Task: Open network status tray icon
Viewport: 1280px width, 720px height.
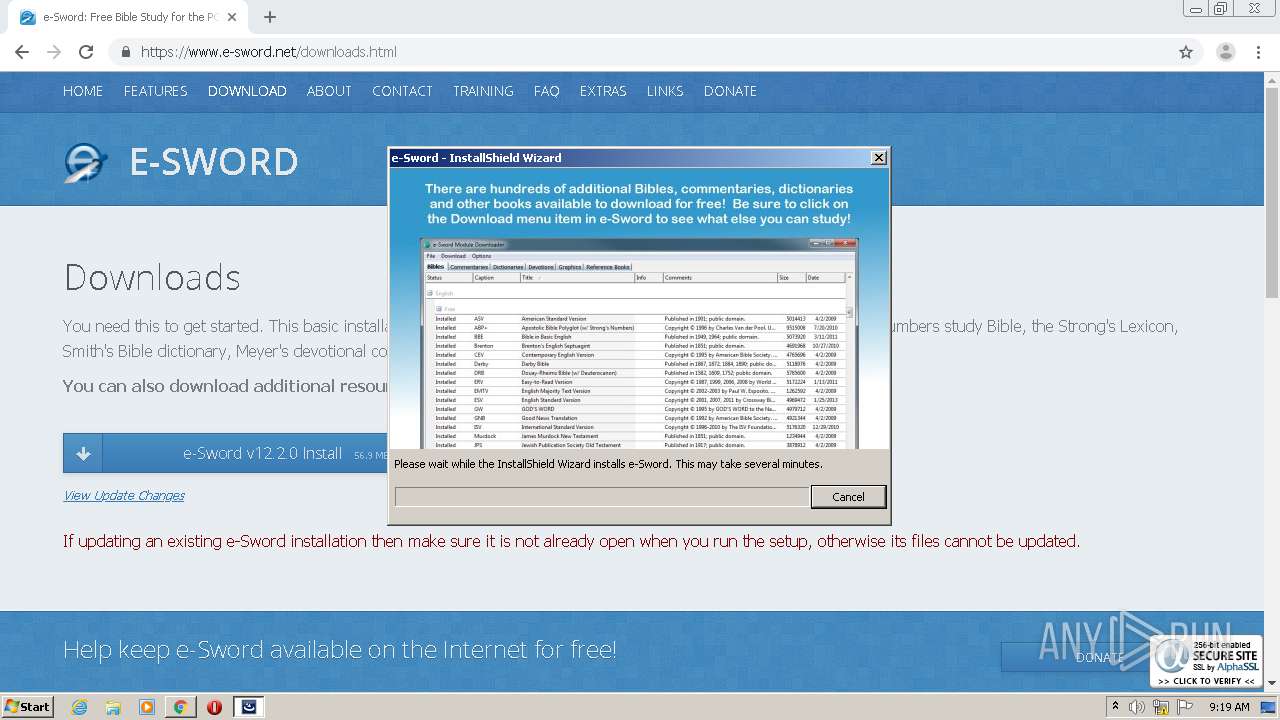Action: point(1161,707)
